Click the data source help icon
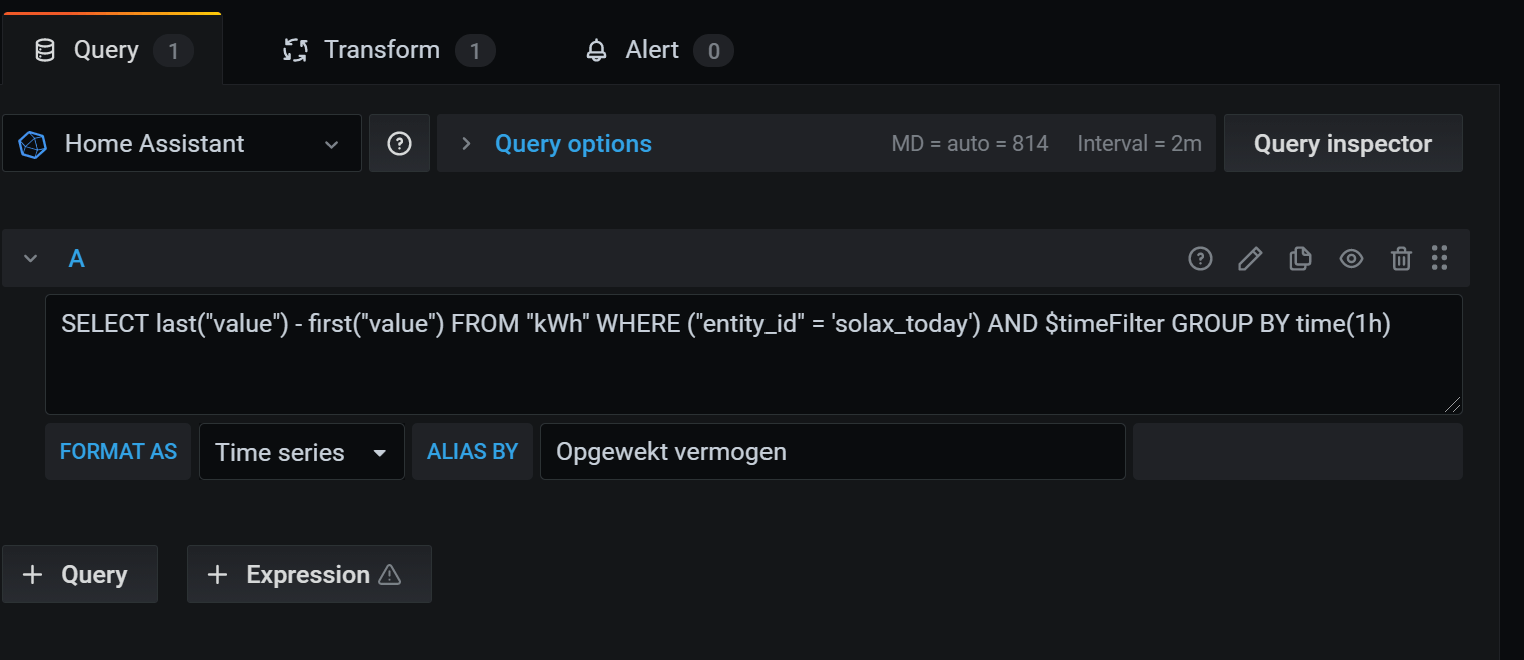 coord(399,144)
